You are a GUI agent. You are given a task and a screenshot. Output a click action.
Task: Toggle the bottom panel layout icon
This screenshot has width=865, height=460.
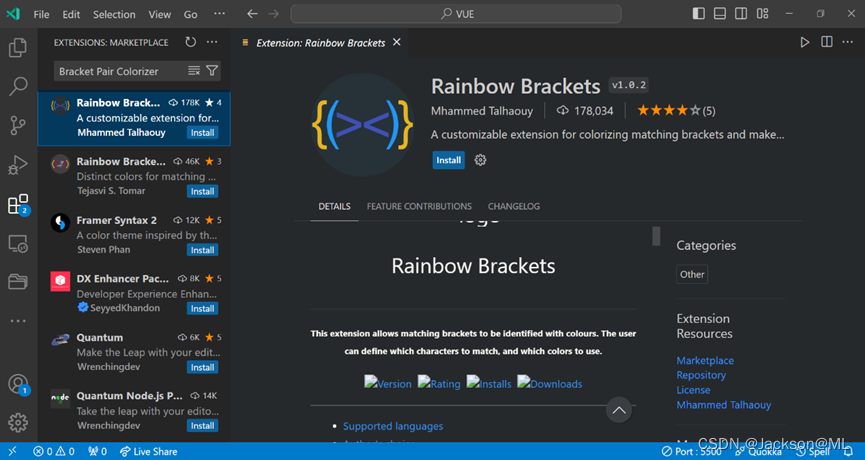pyautogui.click(x=719, y=14)
